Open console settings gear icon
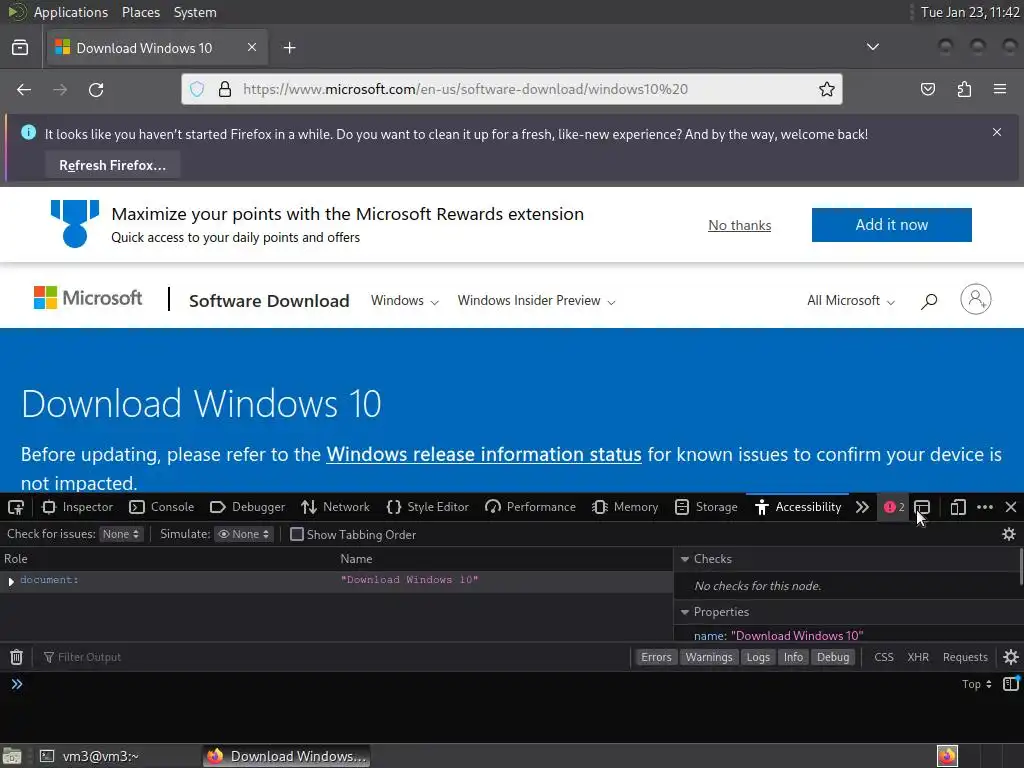 tap(1010, 657)
